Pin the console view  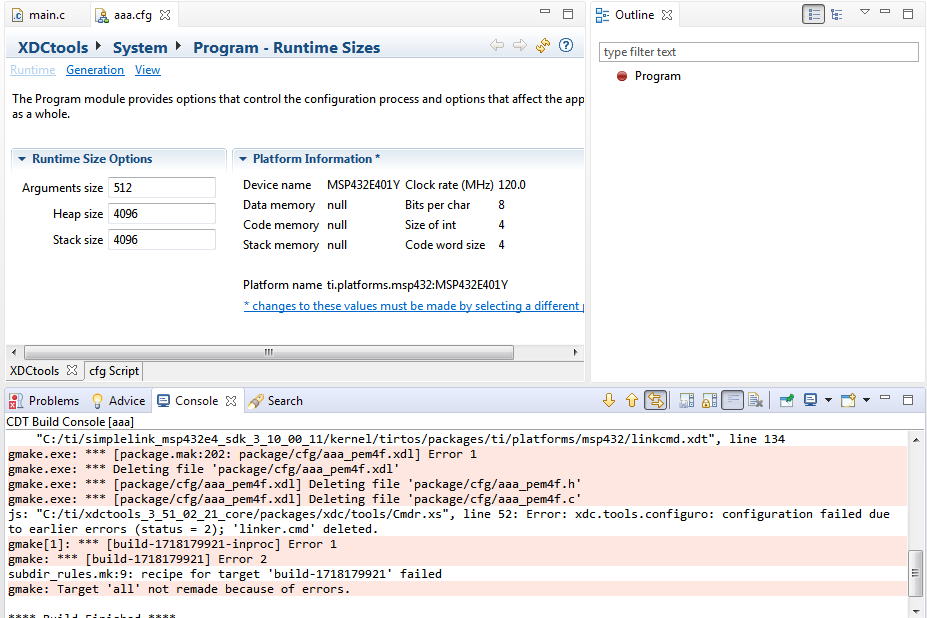pyautogui.click(x=787, y=401)
